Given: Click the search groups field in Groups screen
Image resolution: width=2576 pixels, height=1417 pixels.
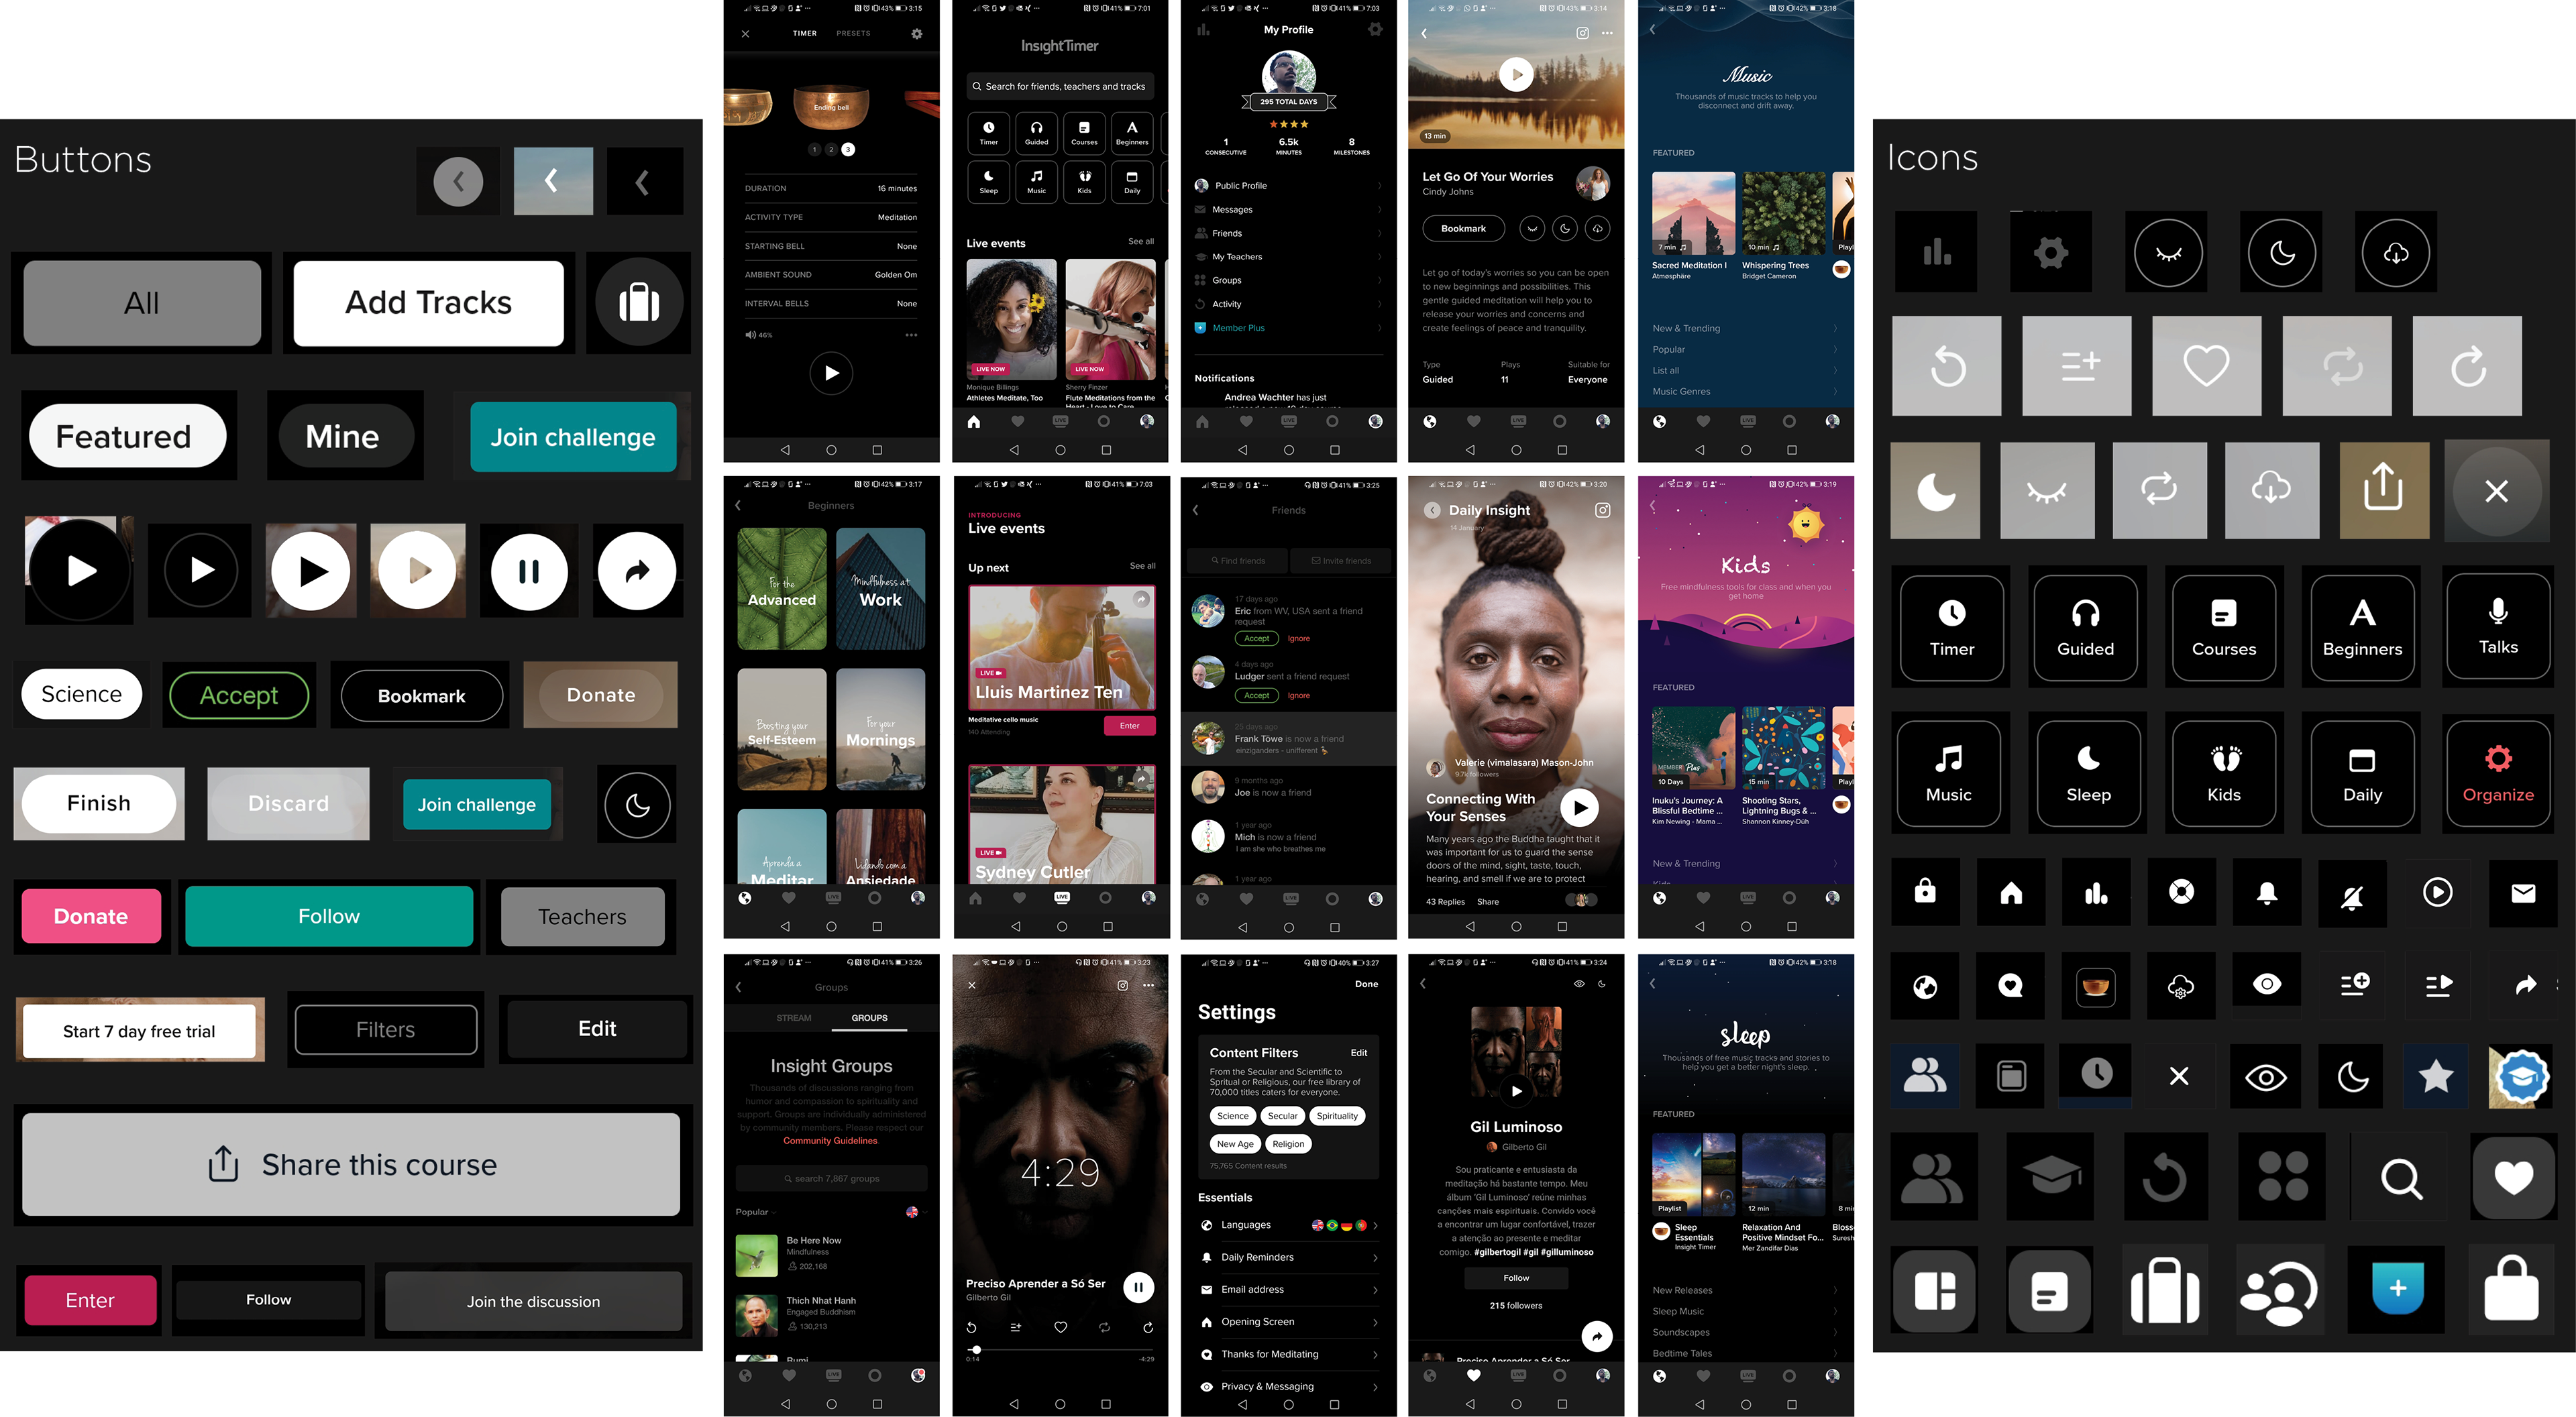Looking at the screenshot, I should click(x=831, y=1178).
